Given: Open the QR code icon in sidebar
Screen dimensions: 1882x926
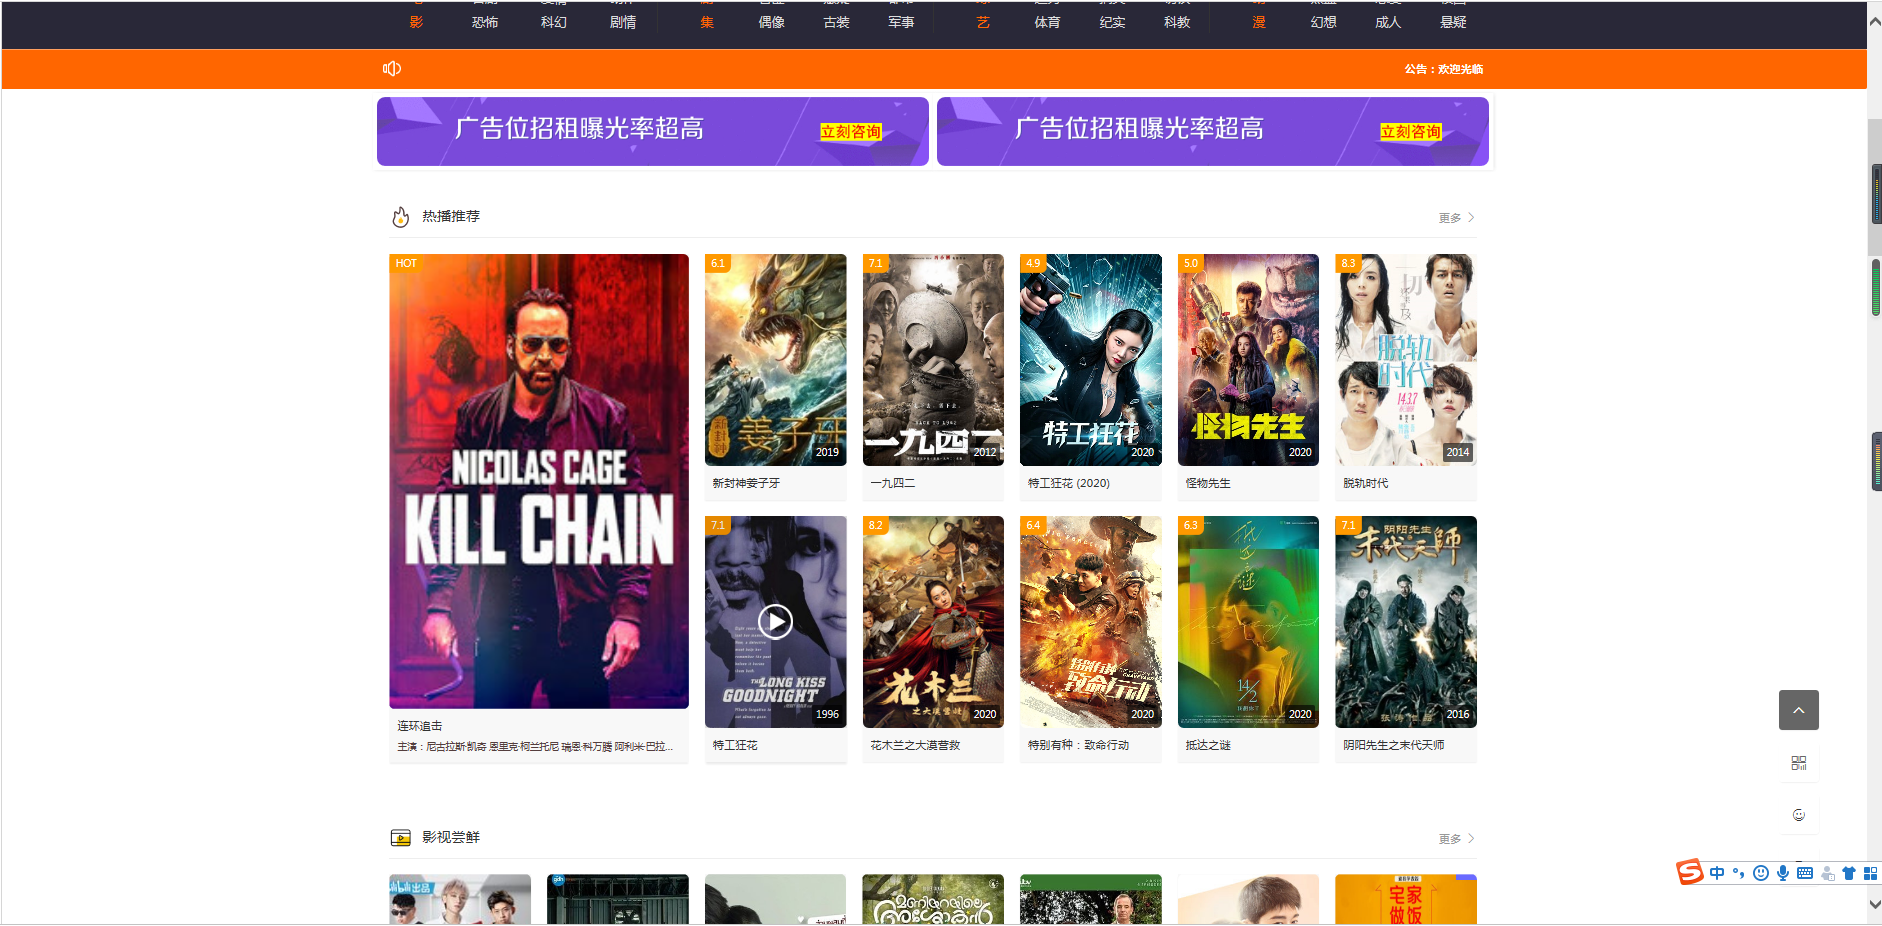Looking at the screenshot, I should tap(1798, 763).
